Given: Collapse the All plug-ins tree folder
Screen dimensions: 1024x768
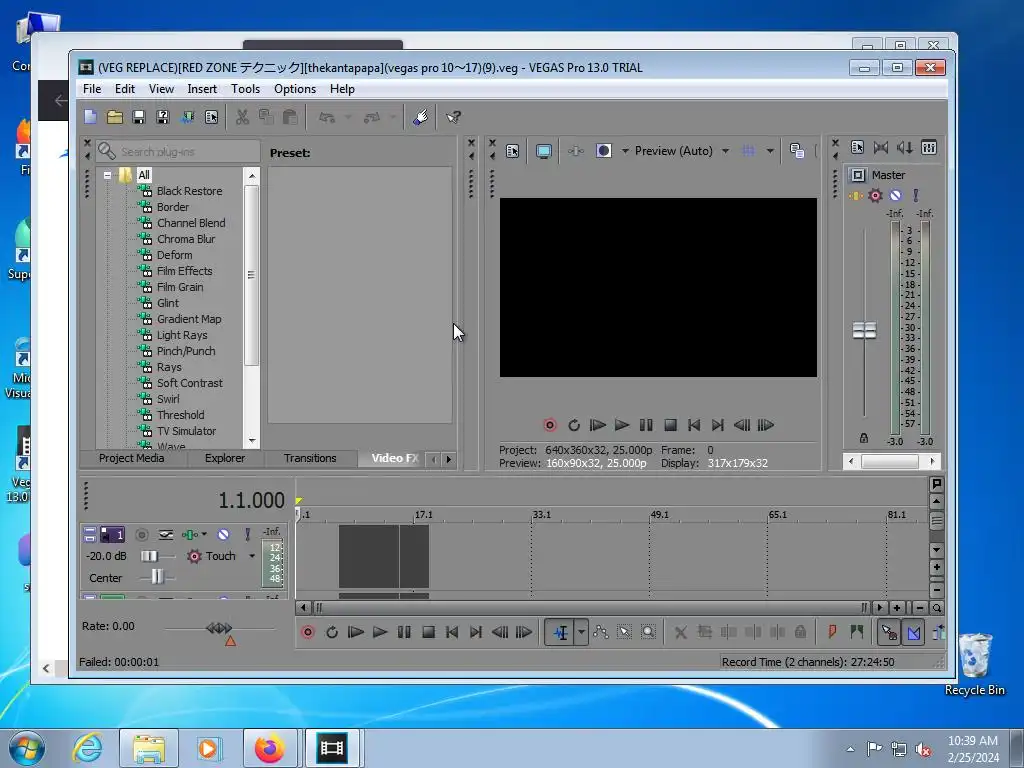Looking at the screenshot, I should click(107, 175).
